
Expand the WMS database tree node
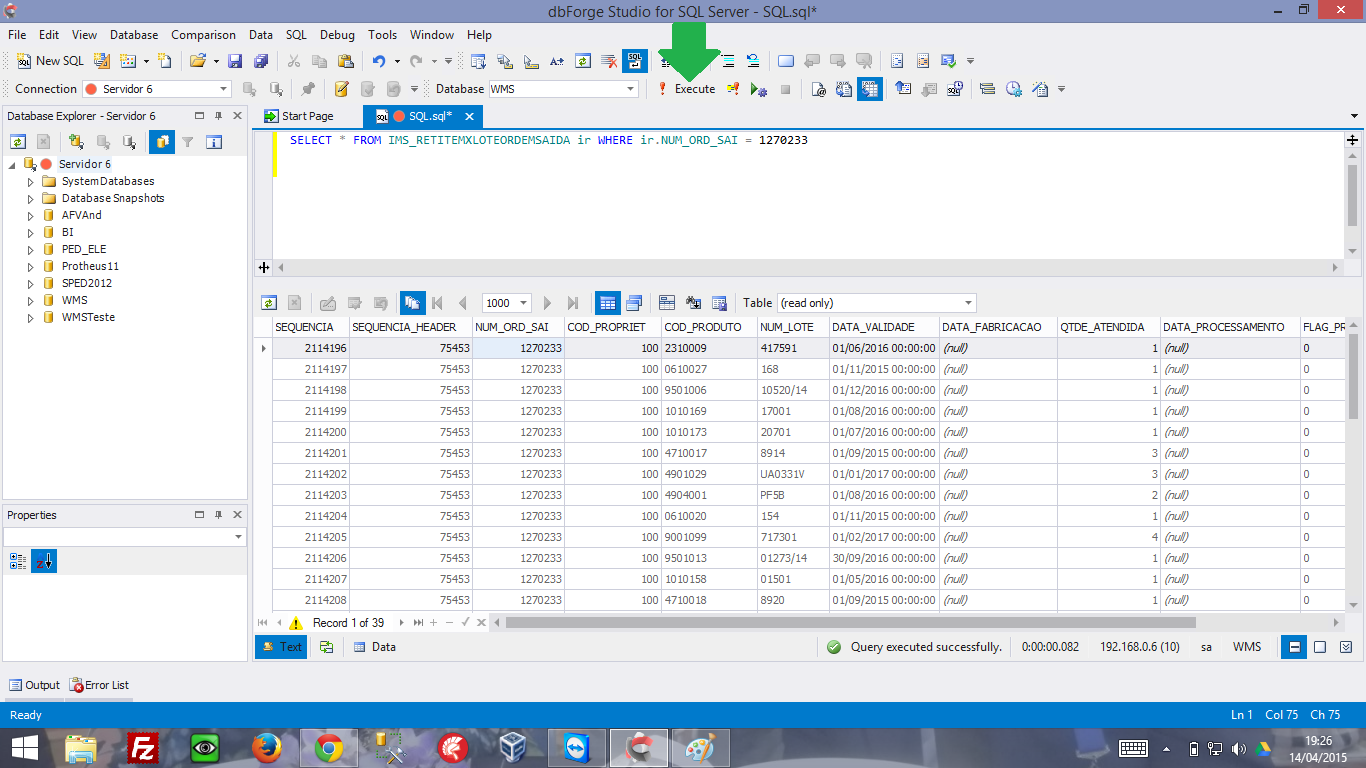[30, 299]
